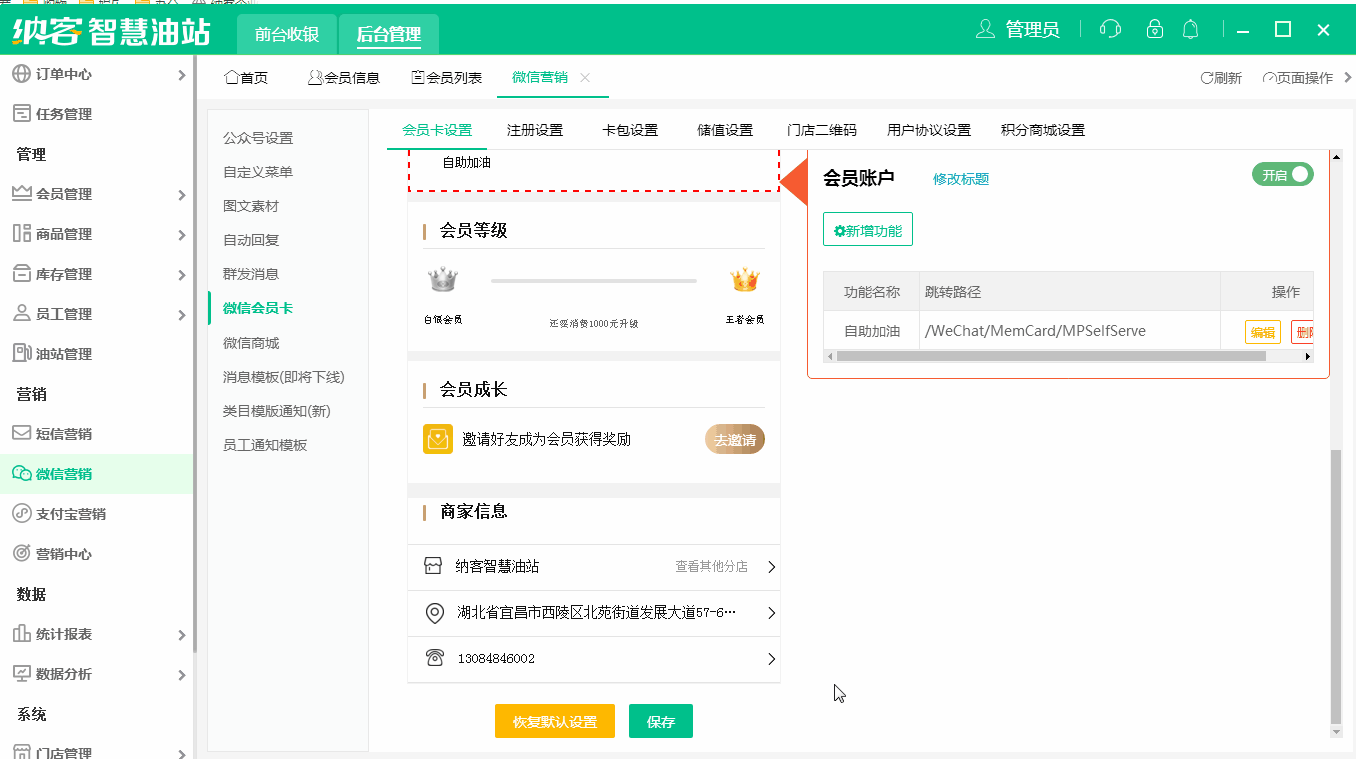The image size is (1356, 759).
Task: Expand the 会员管理 sidebar section
Action: coord(20,194)
